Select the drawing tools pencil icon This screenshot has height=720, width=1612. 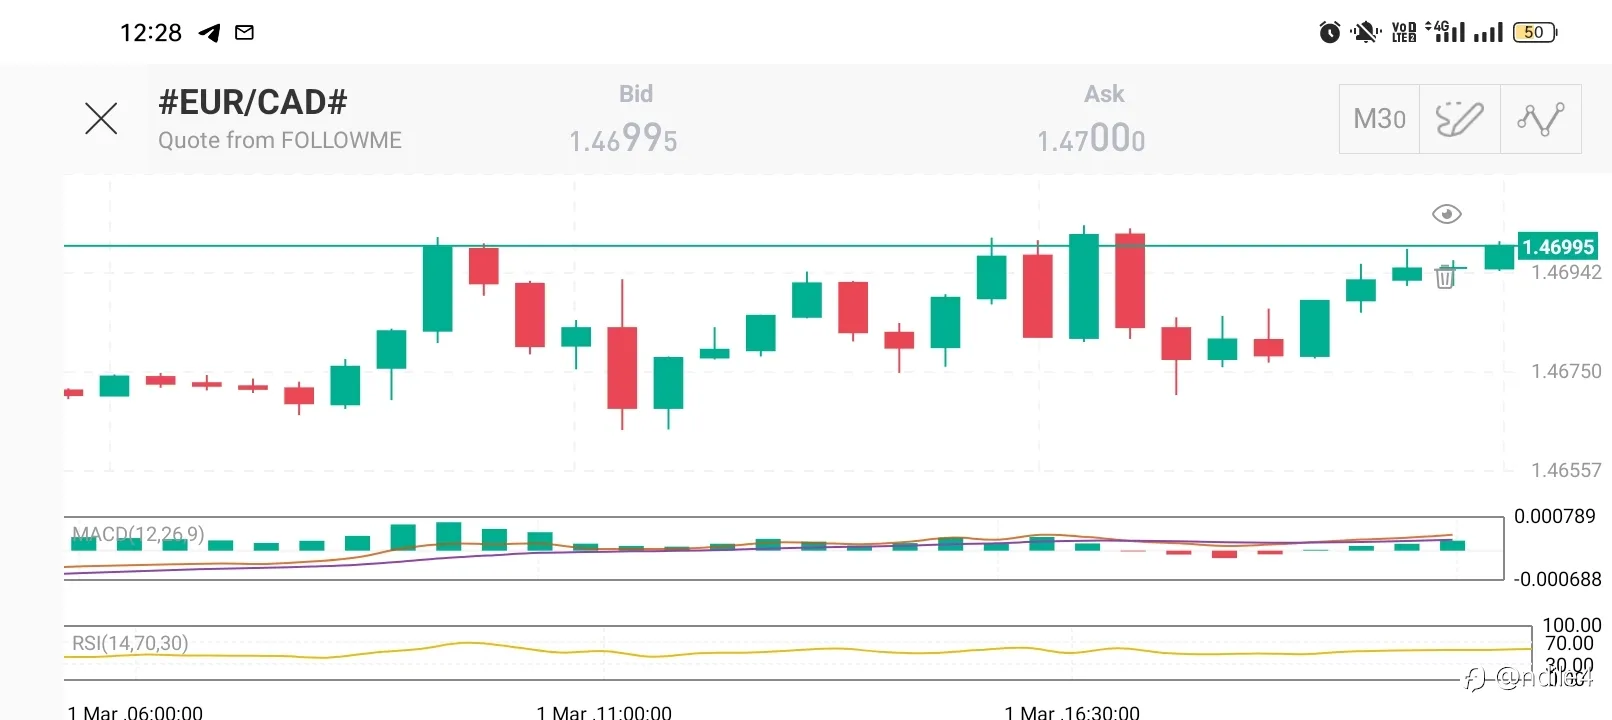[x=1460, y=119]
